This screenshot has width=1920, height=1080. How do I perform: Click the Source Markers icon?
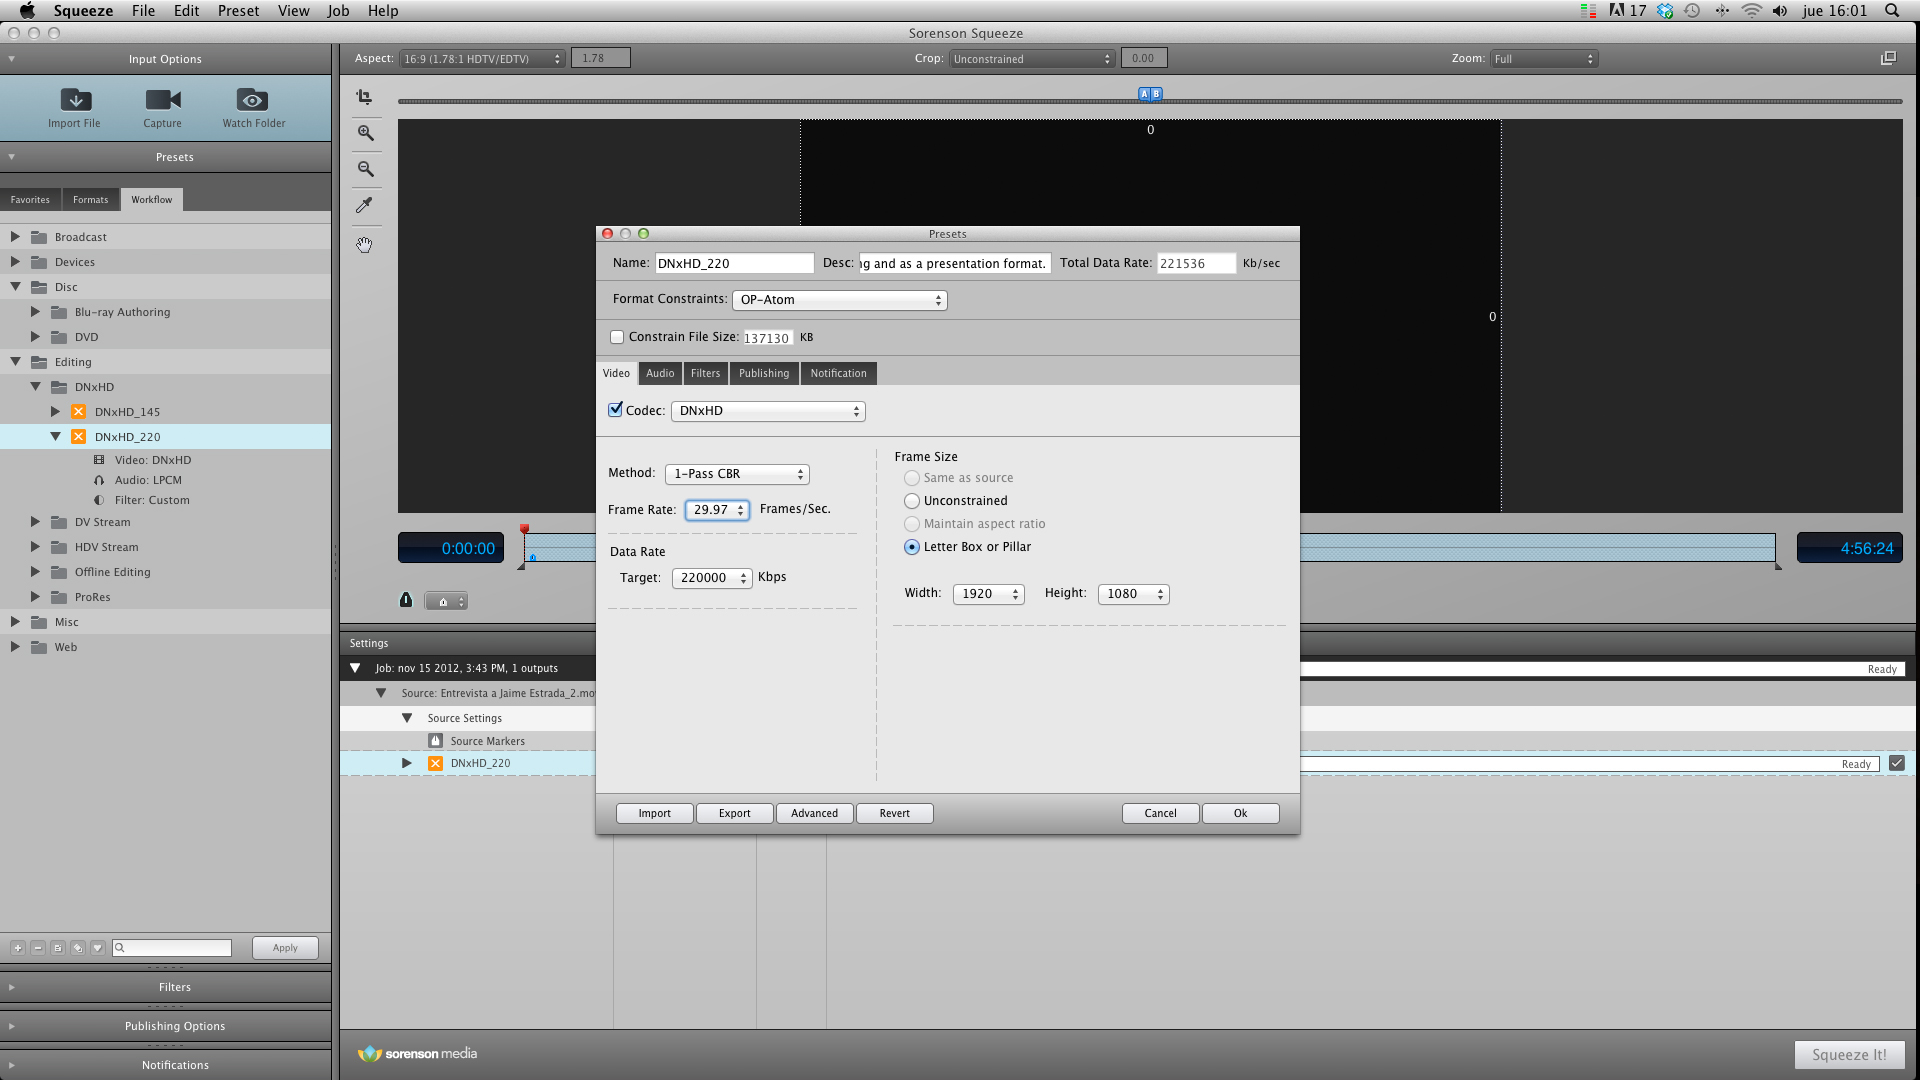[435, 741]
